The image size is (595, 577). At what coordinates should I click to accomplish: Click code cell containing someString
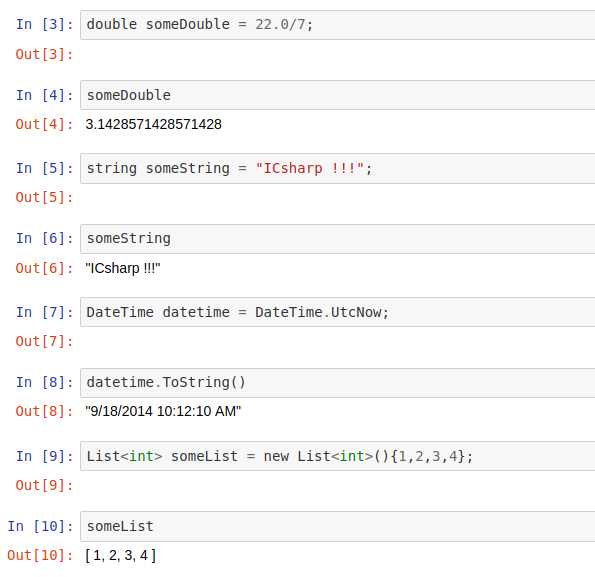338,239
